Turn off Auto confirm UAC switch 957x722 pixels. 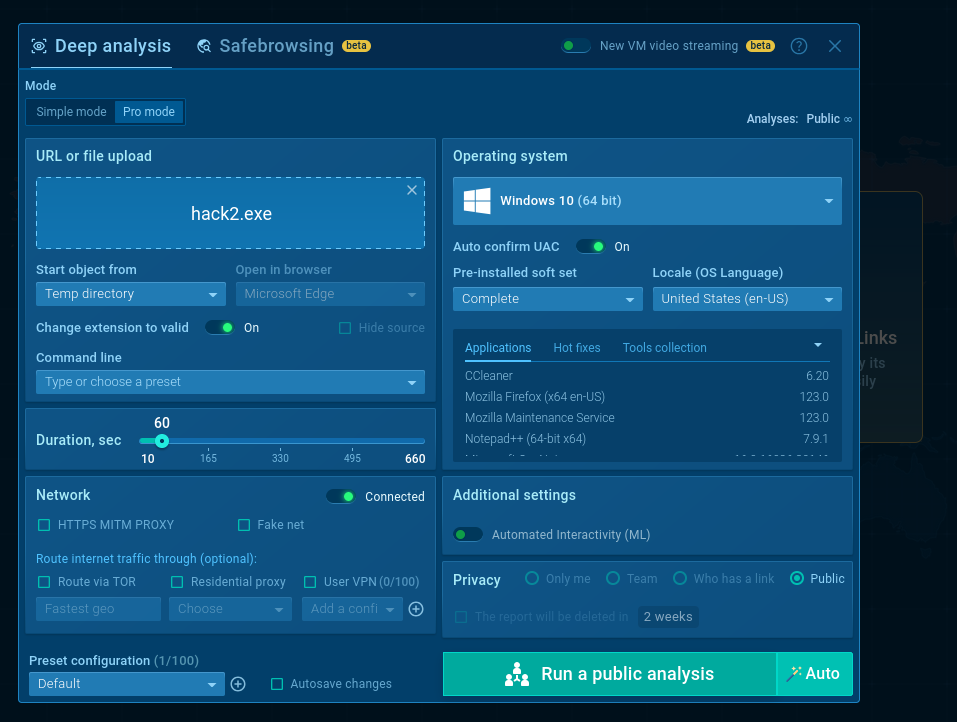[590, 247]
